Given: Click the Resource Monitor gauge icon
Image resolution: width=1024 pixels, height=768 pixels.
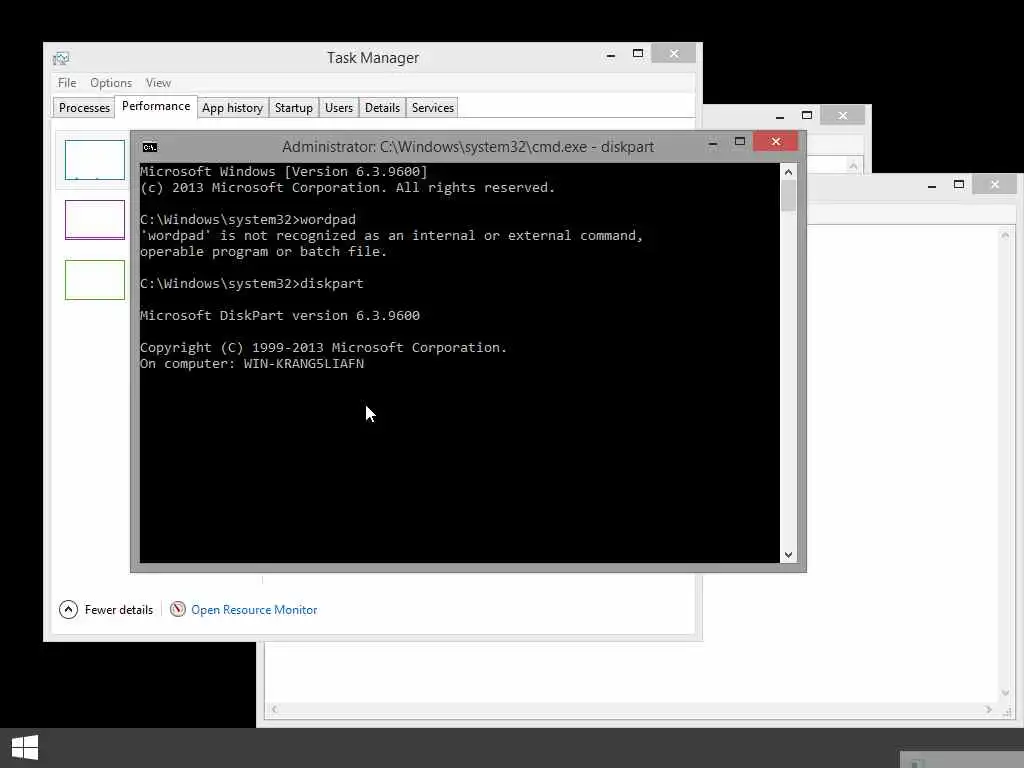Looking at the screenshot, I should (x=178, y=609).
